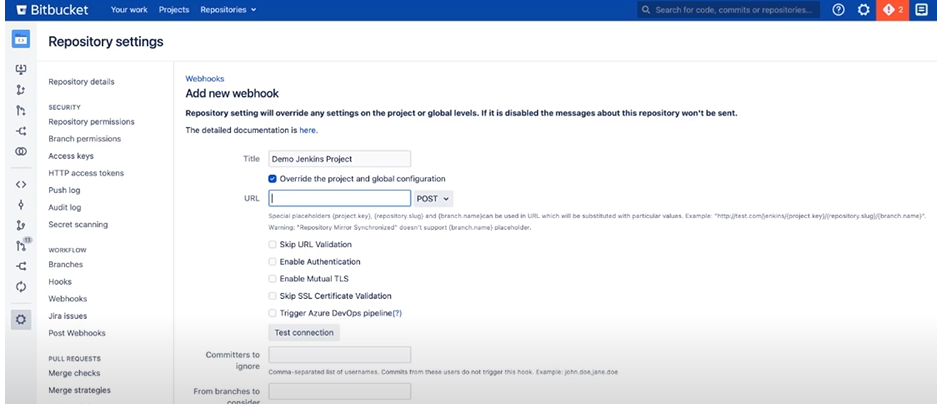
Task: Select Repository details in settings menu
Action: tap(81, 82)
